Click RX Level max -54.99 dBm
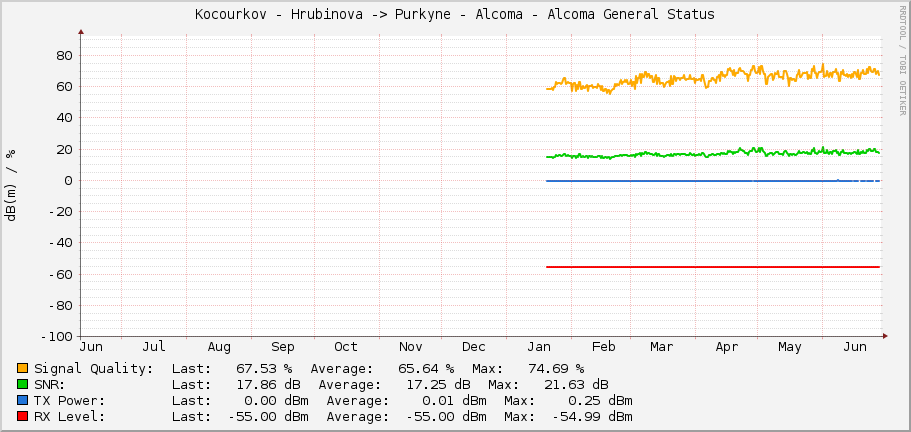This screenshot has height=432, width=911. (x=592, y=416)
